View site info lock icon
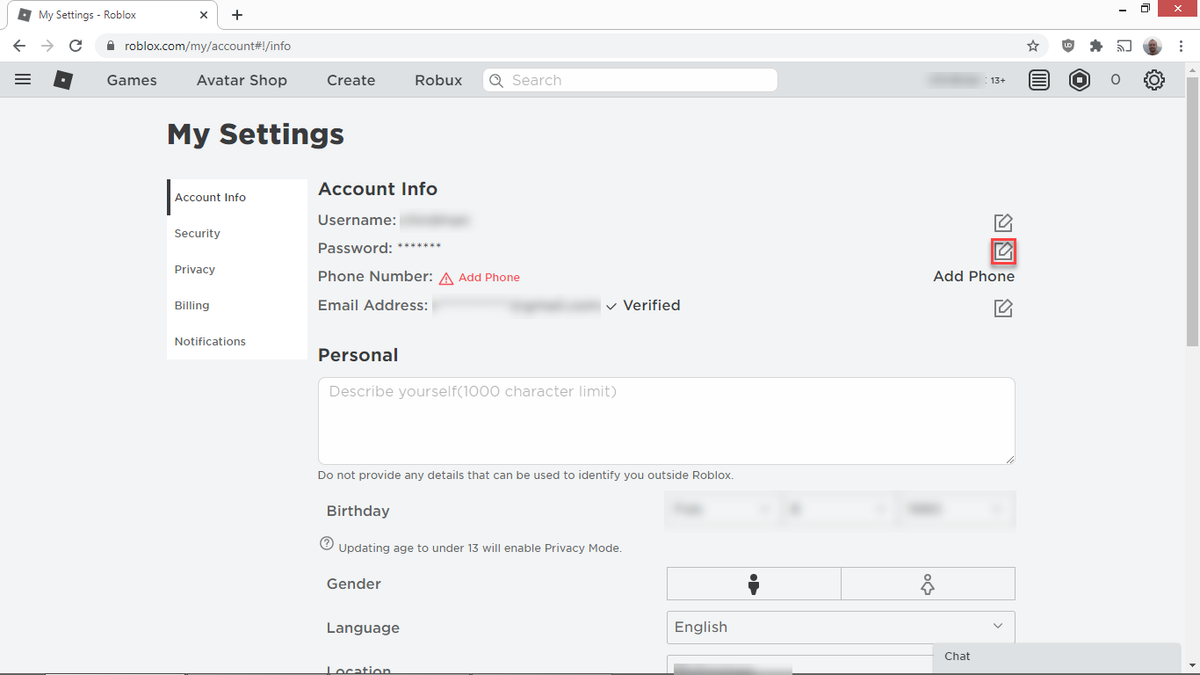The width and height of the screenshot is (1200, 675). [x=111, y=46]
